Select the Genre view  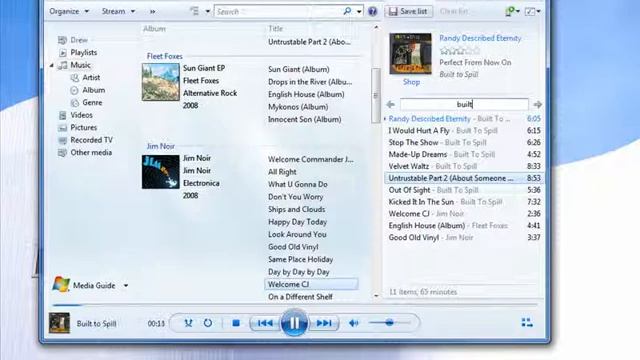click(92, 102)
